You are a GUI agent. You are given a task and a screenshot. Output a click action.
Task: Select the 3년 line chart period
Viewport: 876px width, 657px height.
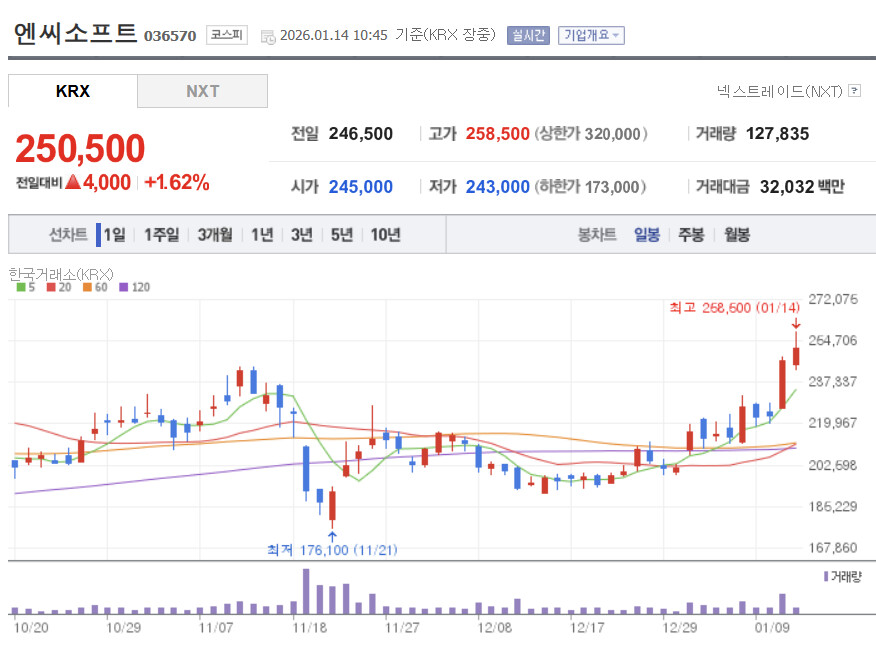click(302, 235)
